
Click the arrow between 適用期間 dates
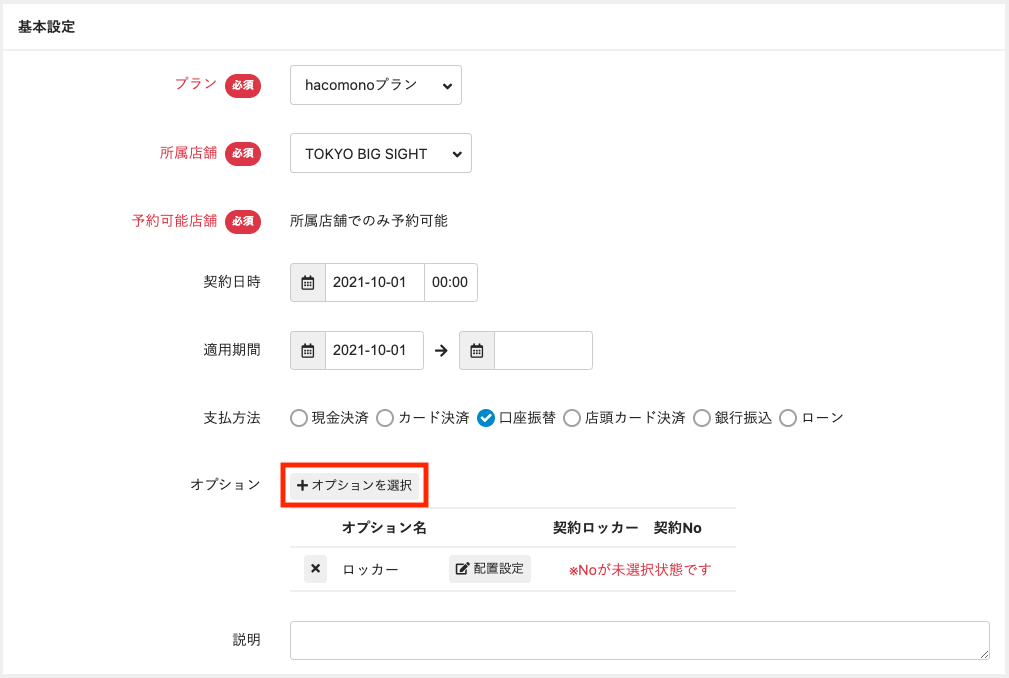[441, 351]
